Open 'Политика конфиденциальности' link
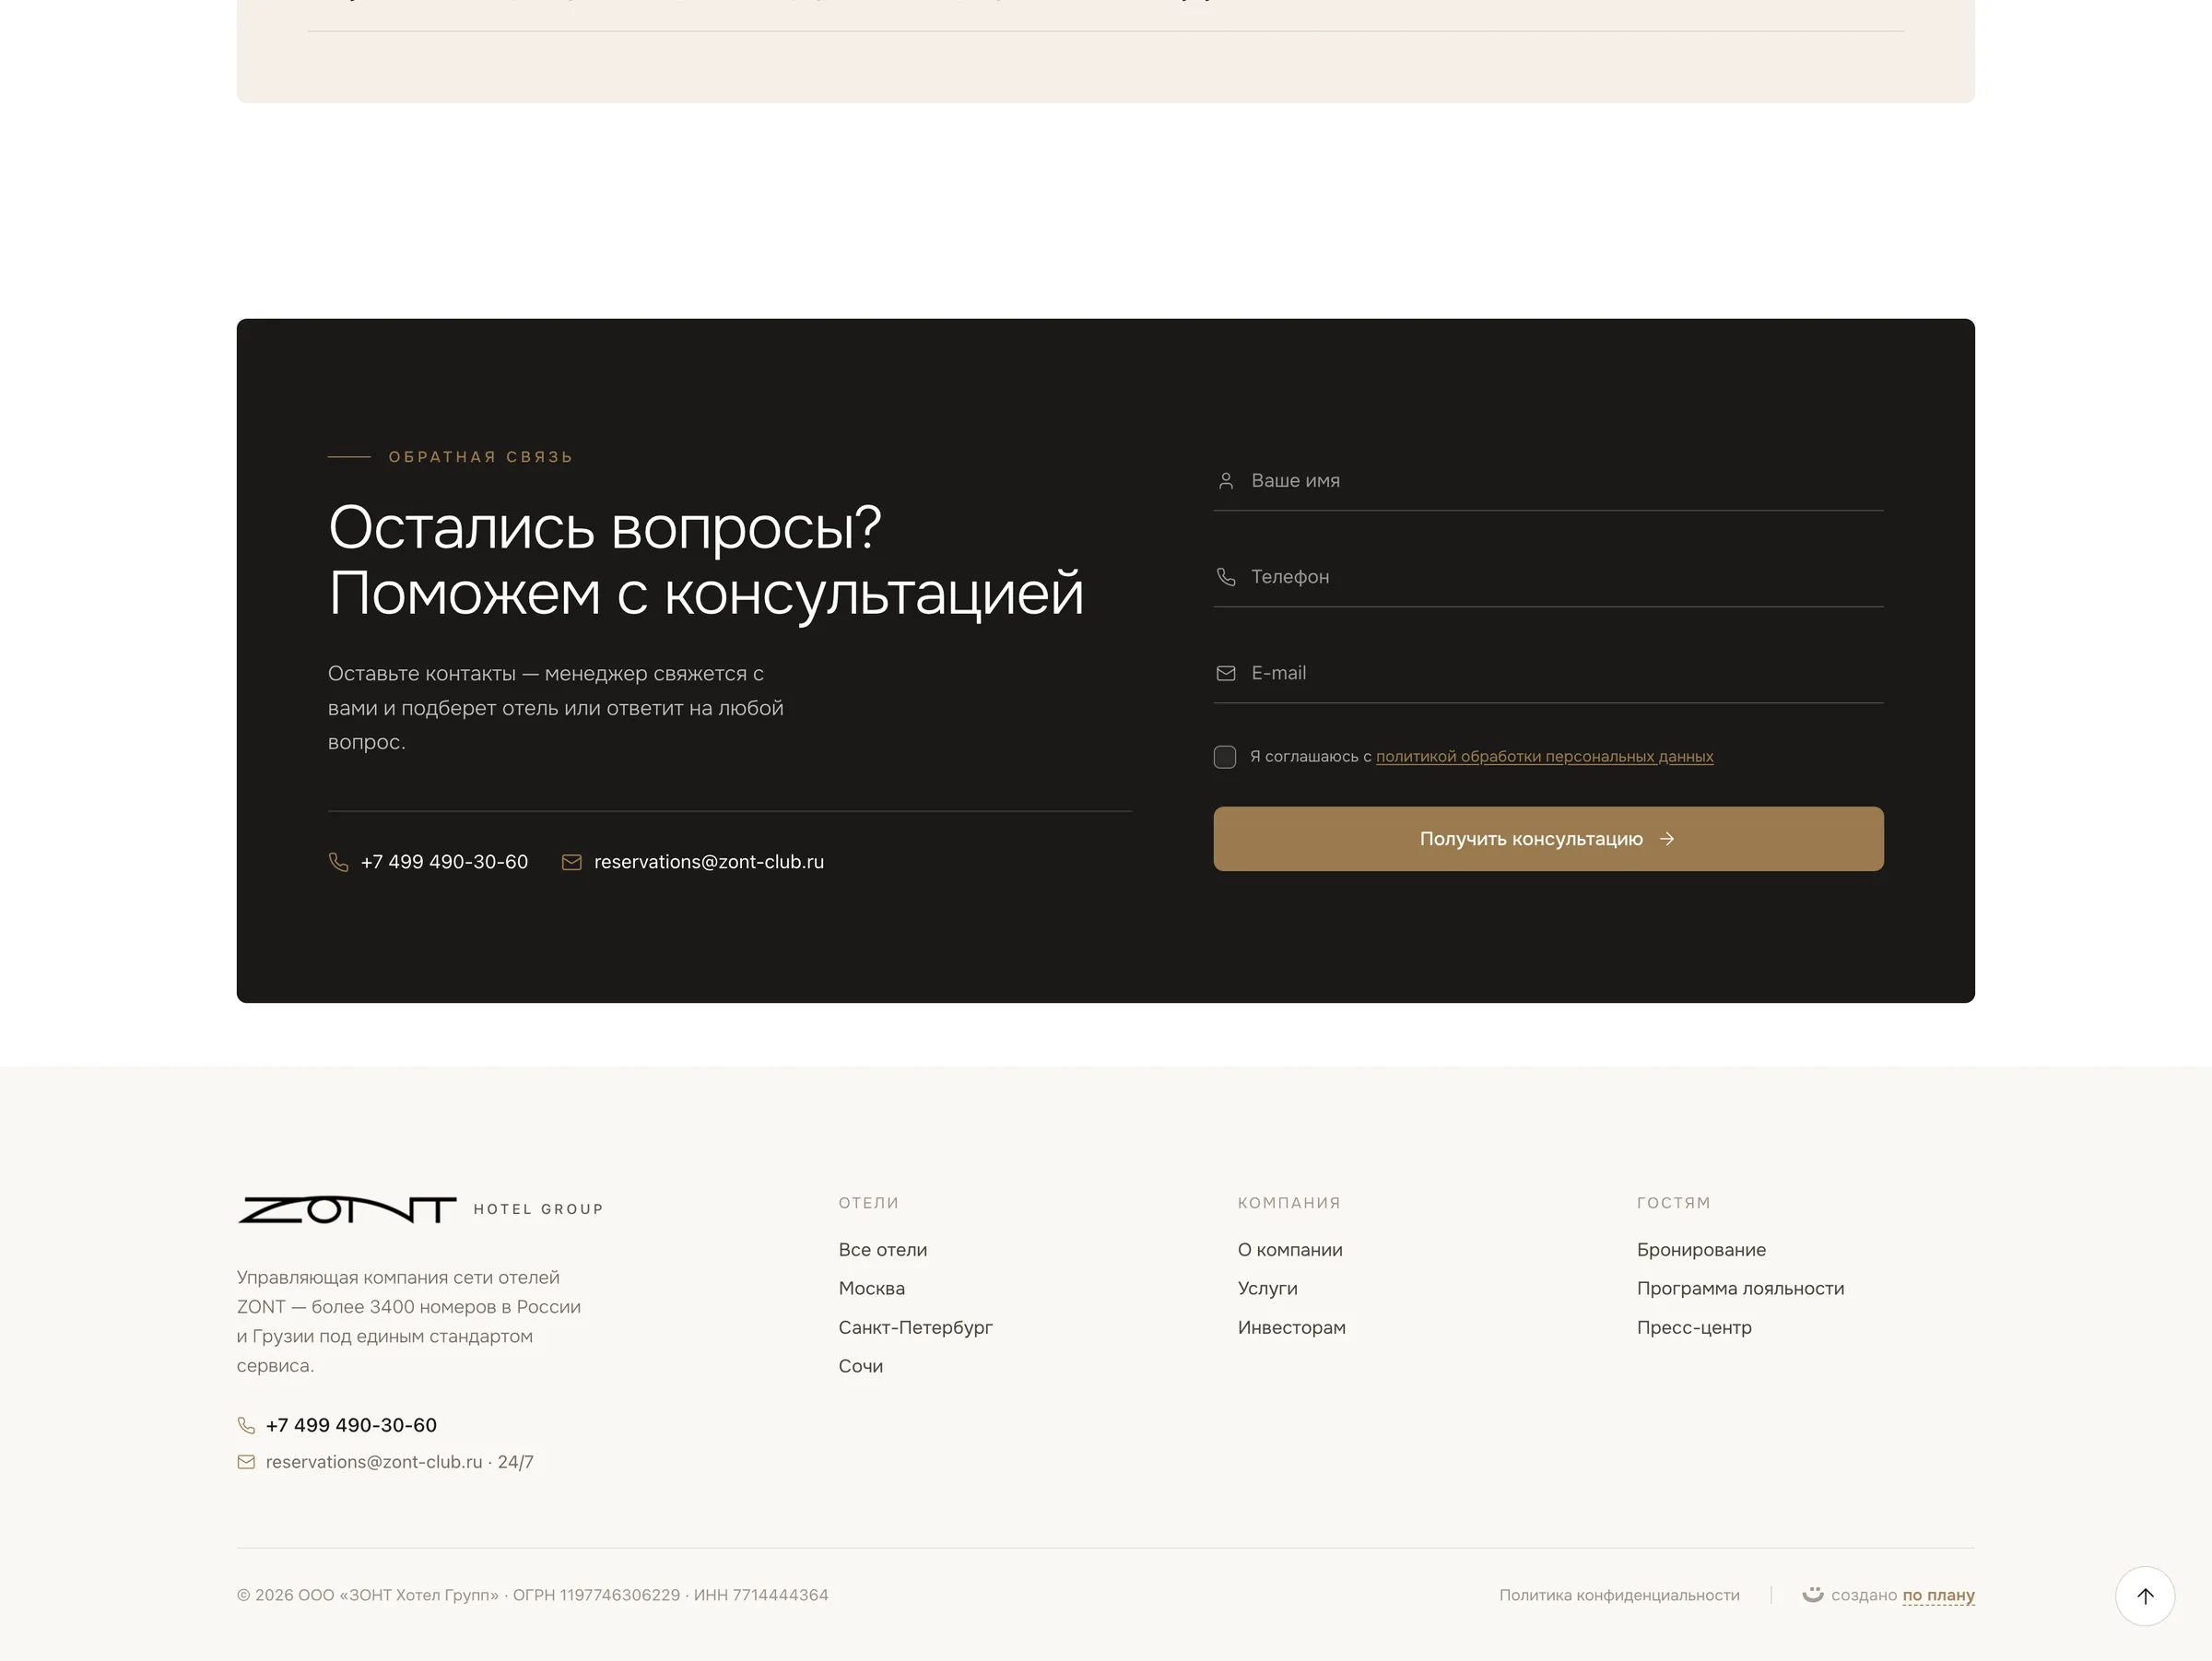 (x=1619, y=1595)
